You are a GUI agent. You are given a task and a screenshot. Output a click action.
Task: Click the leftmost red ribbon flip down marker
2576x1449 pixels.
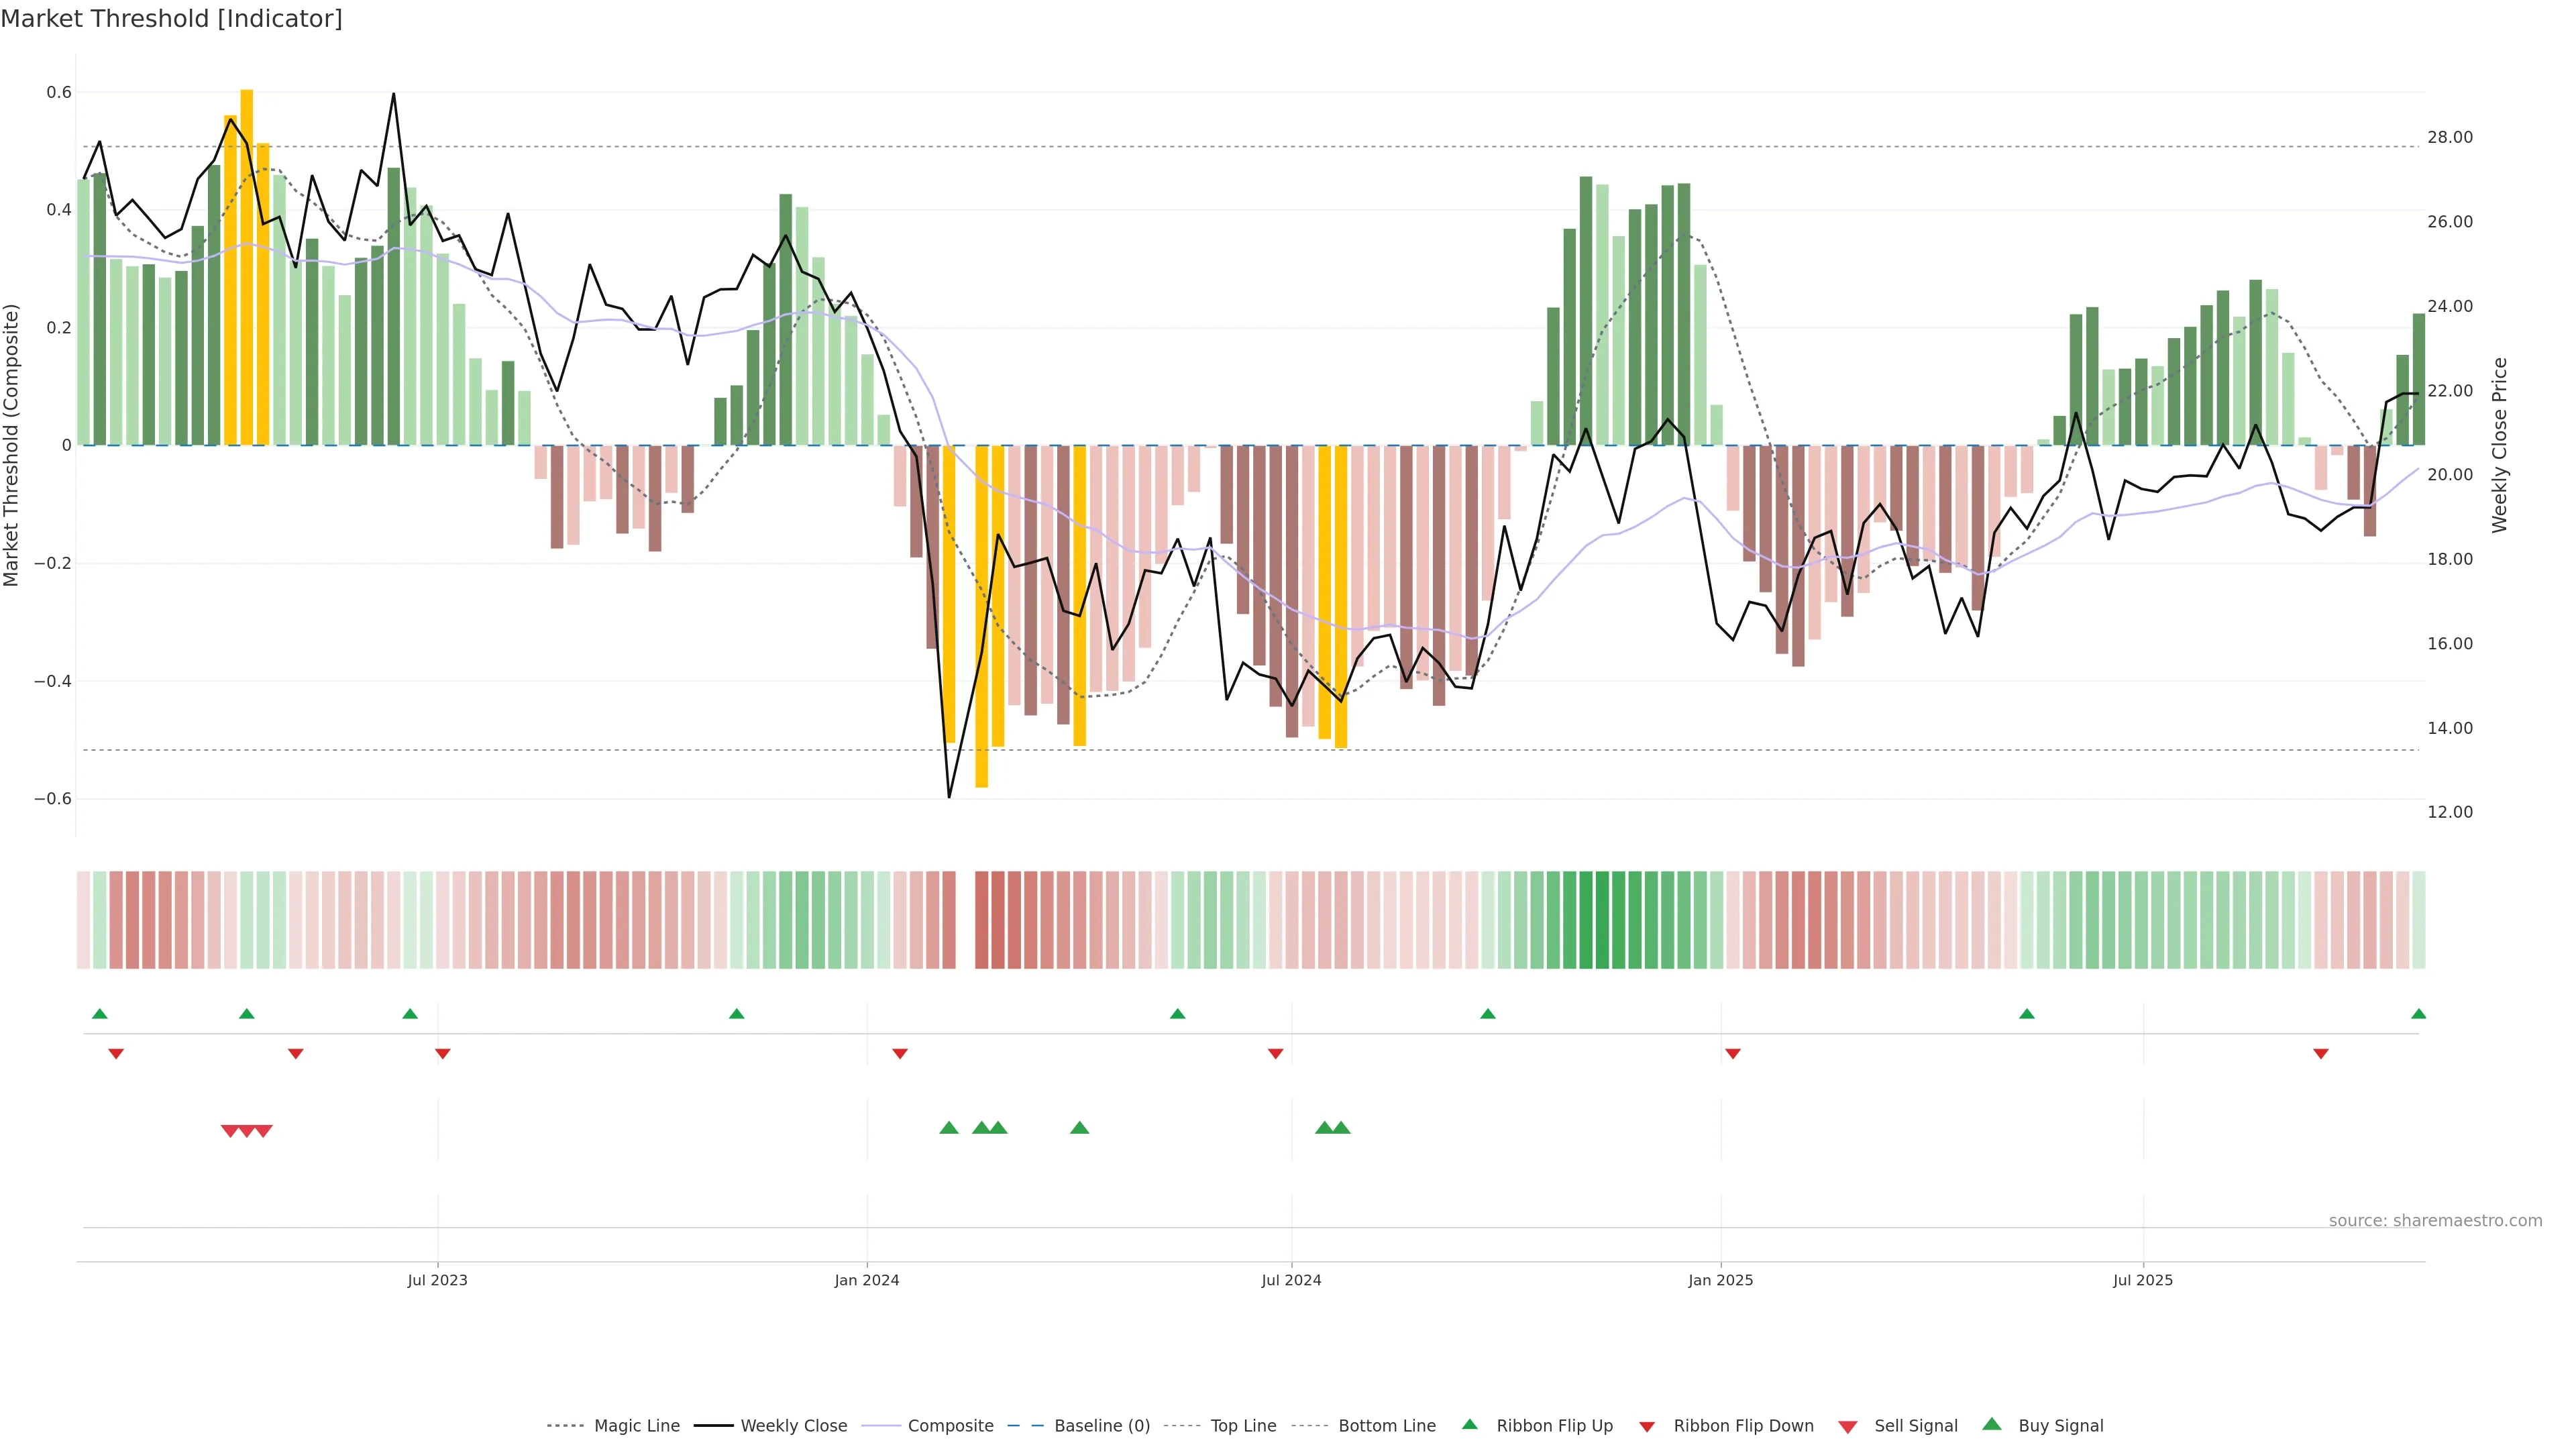116,1053
